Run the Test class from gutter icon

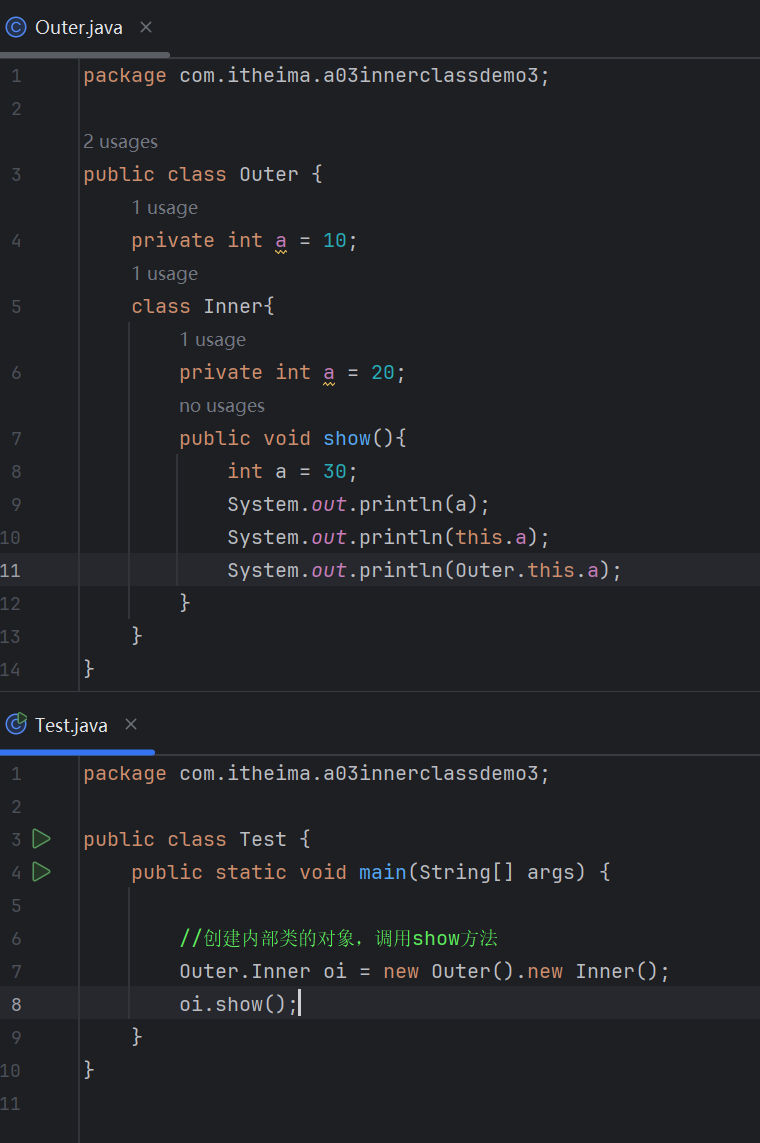click(41, 839)
